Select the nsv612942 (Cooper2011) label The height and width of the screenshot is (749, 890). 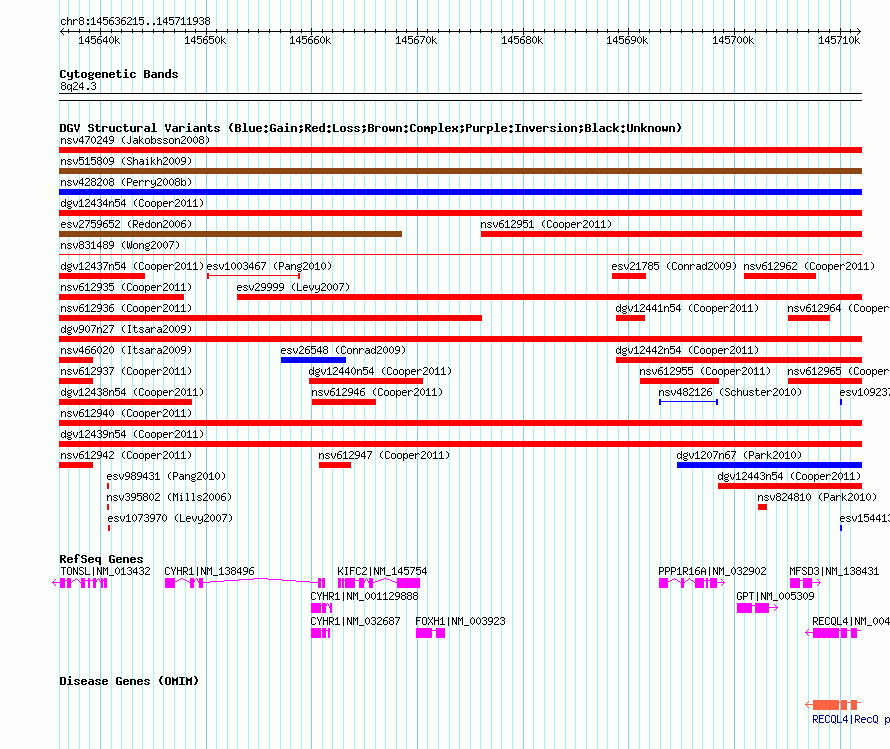pos(126,455)
